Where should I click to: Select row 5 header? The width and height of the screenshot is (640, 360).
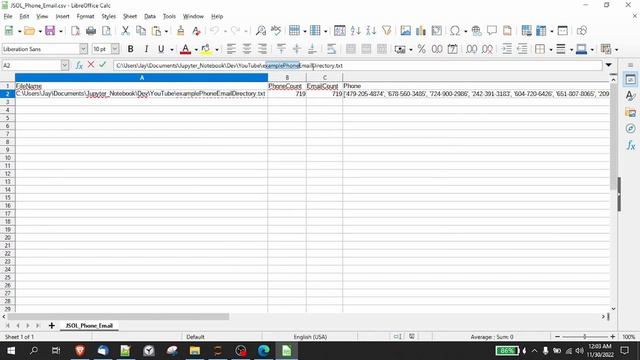(x=7, y=118)
